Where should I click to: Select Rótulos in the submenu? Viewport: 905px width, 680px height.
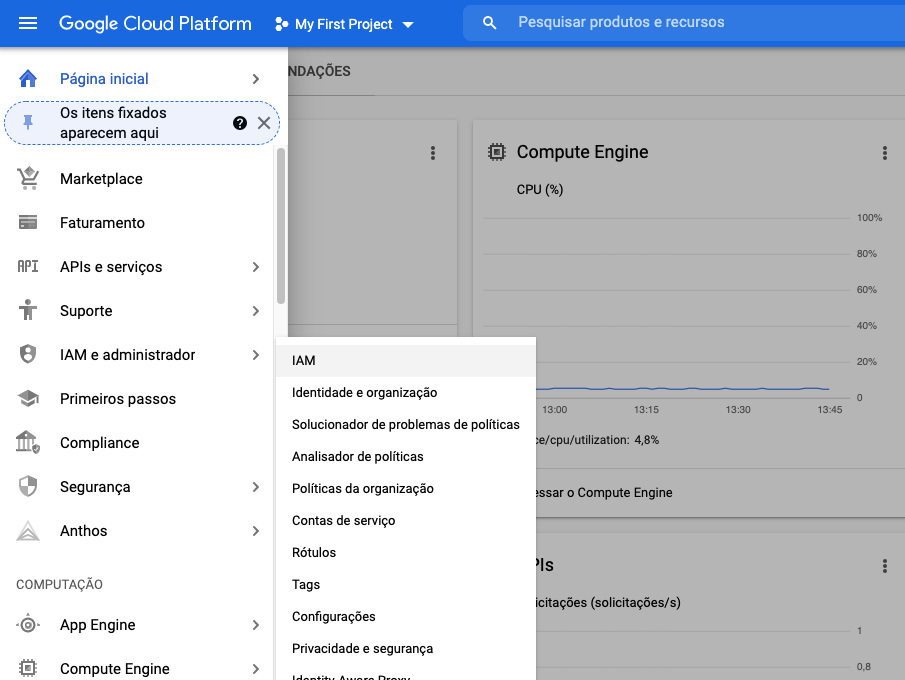pos(406,552)
